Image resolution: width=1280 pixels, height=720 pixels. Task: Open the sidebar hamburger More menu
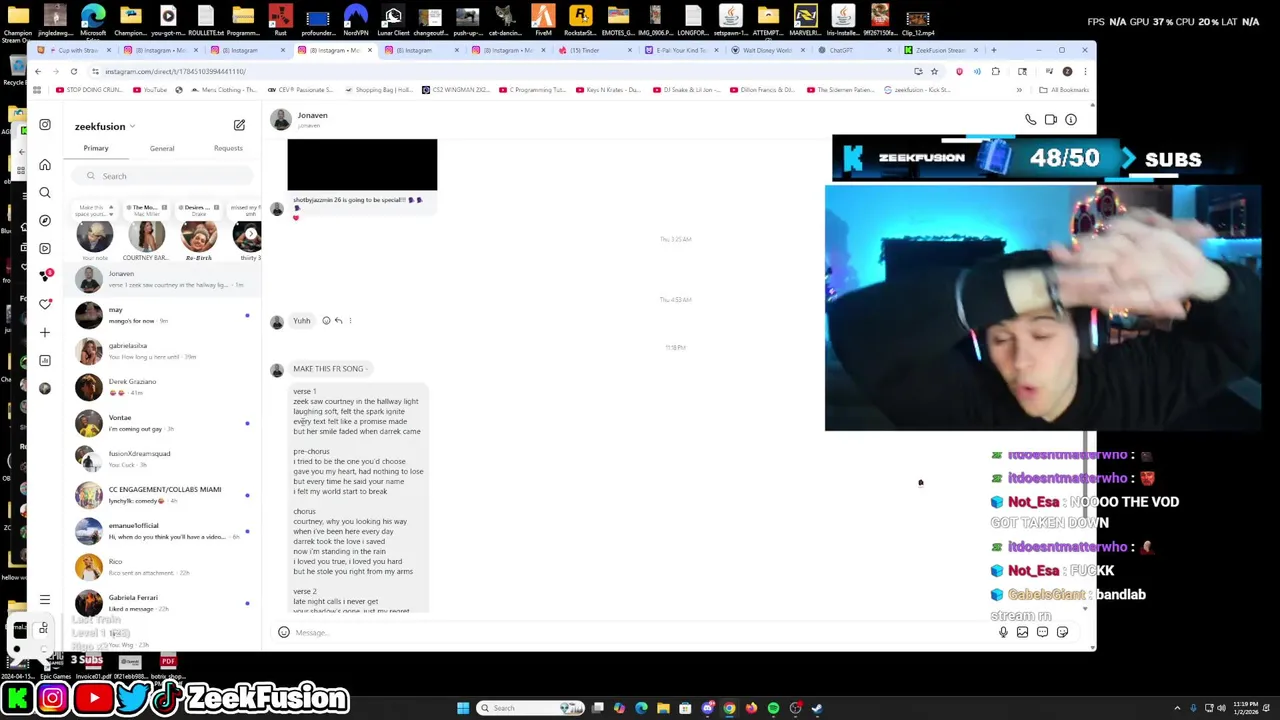[x=44, y=599]
